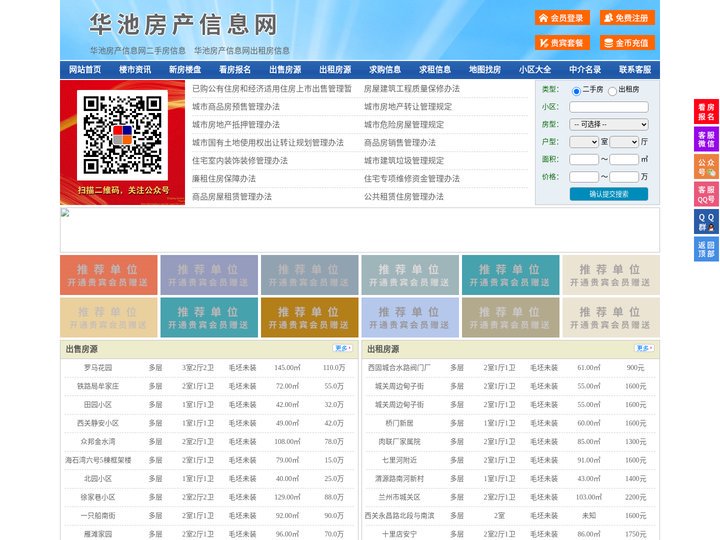Open the 徐家巷小区 sale listing

click(x=98, y=497)
